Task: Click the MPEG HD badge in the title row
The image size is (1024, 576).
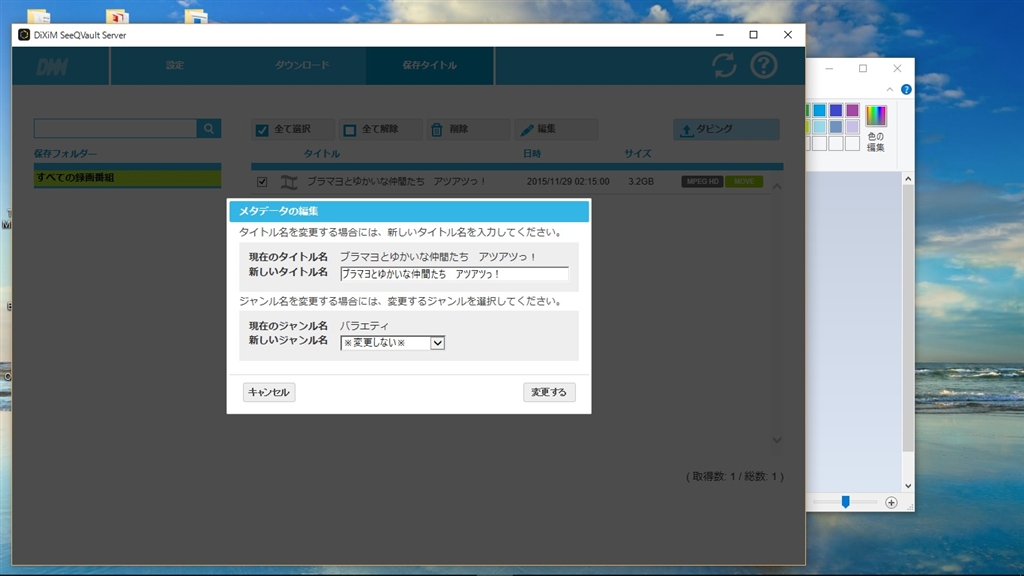Action: [703, 182]
